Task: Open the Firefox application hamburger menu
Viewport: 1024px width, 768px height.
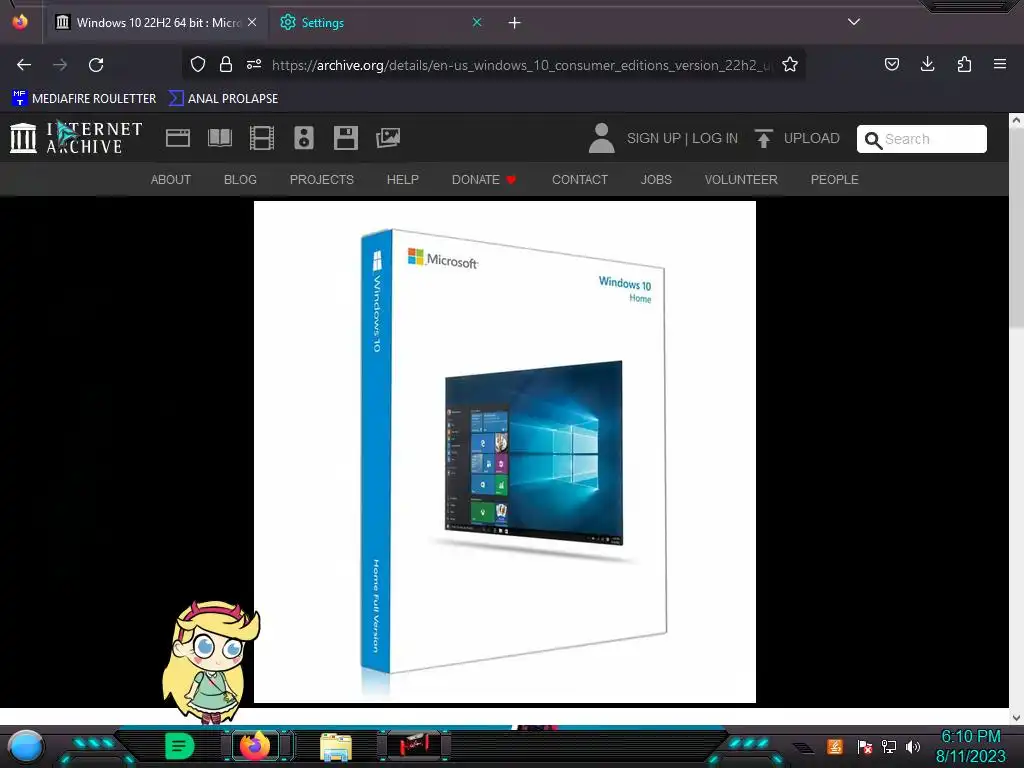Action: tap(1000, 64)
